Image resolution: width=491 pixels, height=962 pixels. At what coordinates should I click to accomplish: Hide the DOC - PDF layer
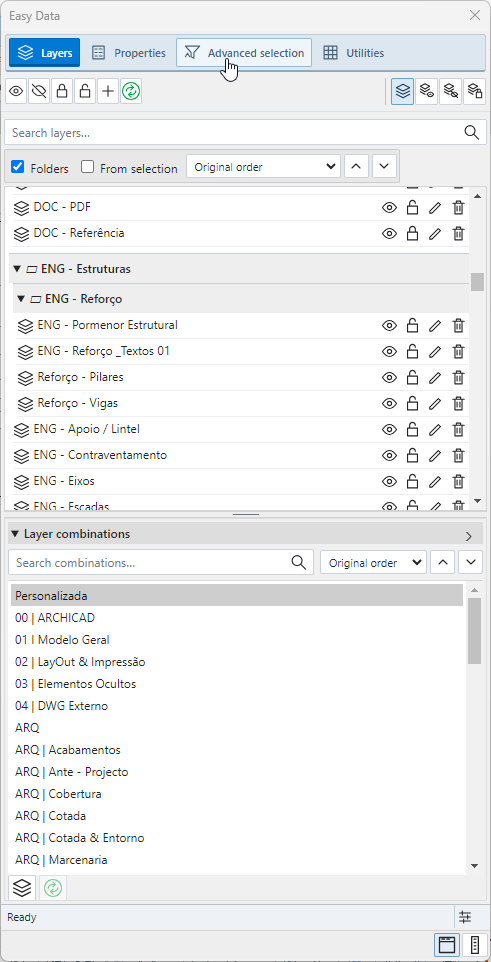point(389,208)
